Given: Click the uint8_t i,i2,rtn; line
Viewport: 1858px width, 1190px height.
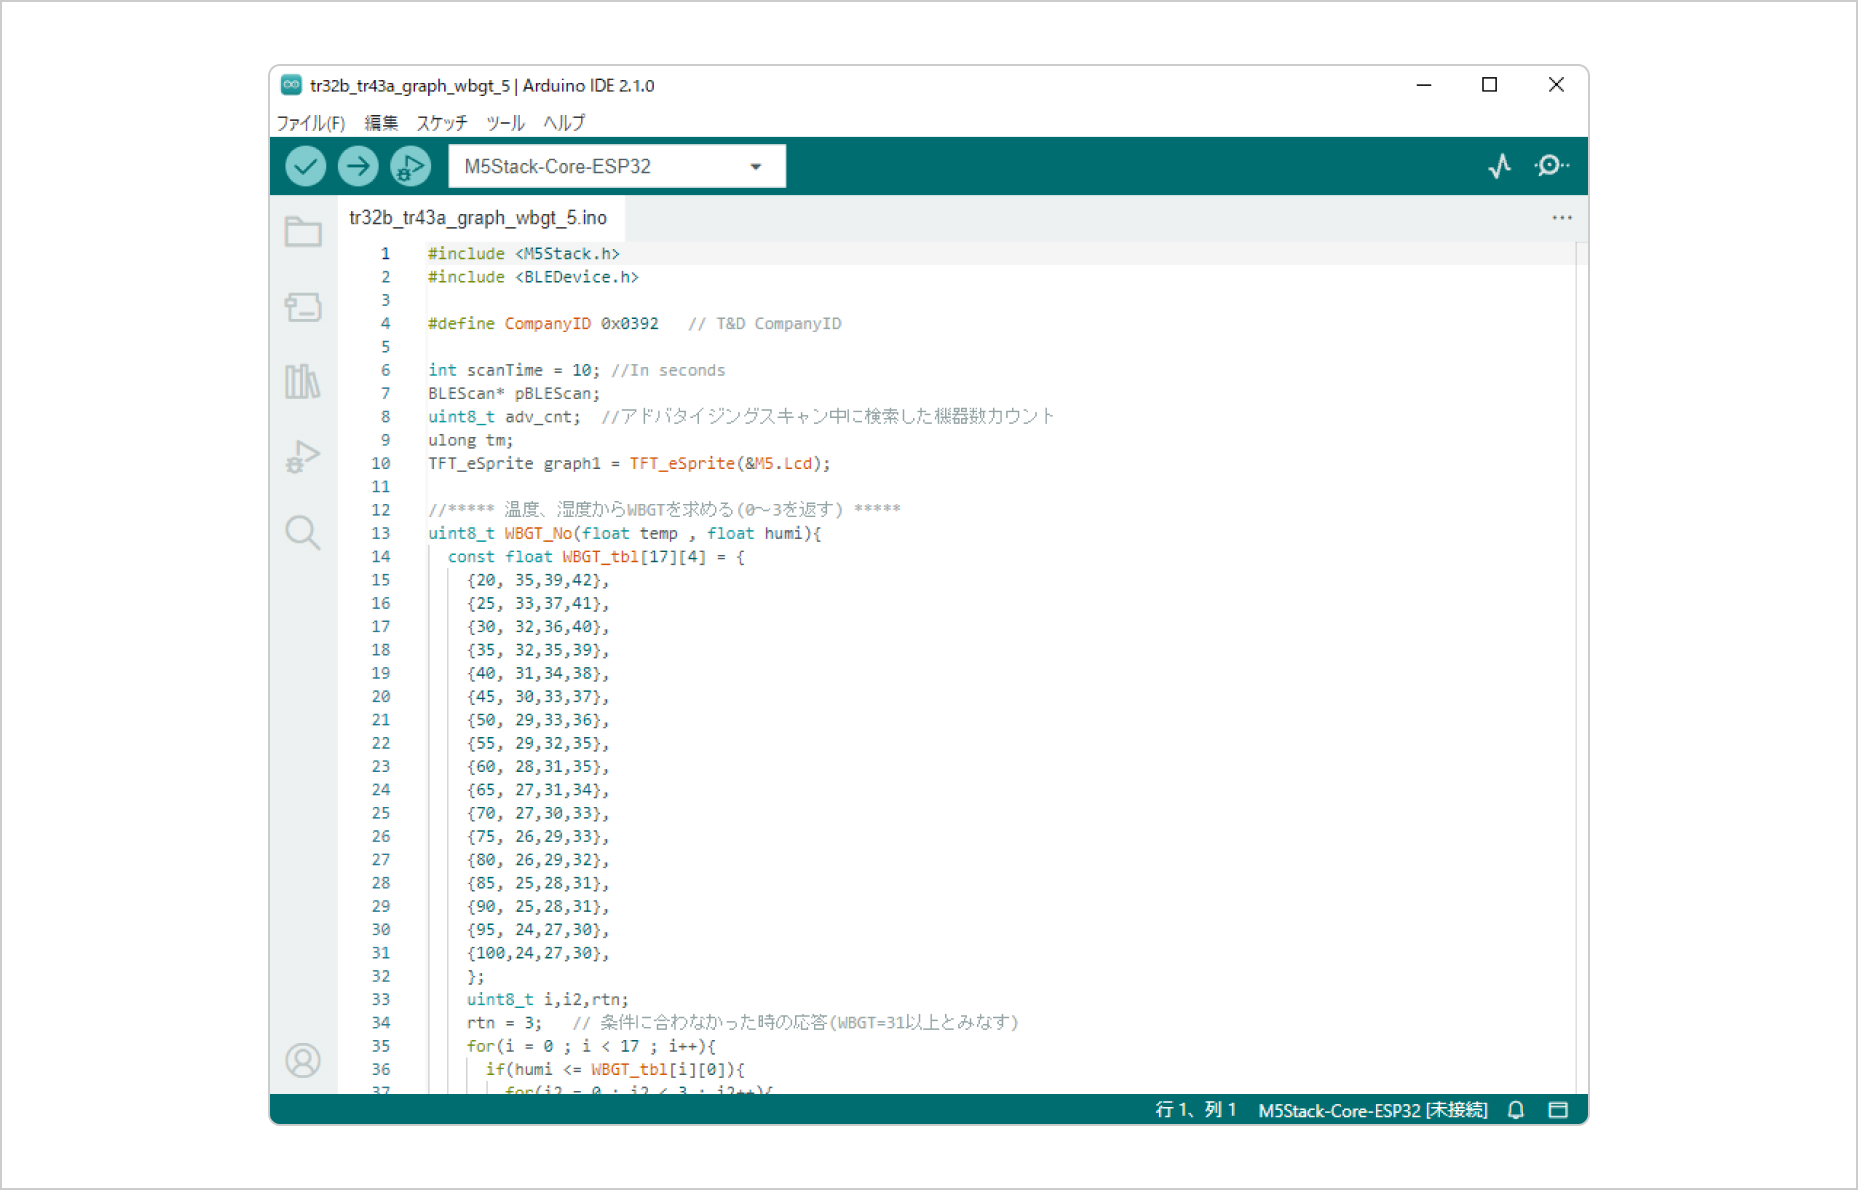Looking at the screenshot, I should (x=547, y=1000).
